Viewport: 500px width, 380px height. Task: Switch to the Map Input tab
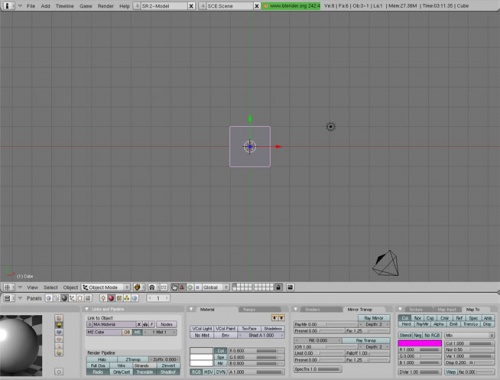coord(447,309)
